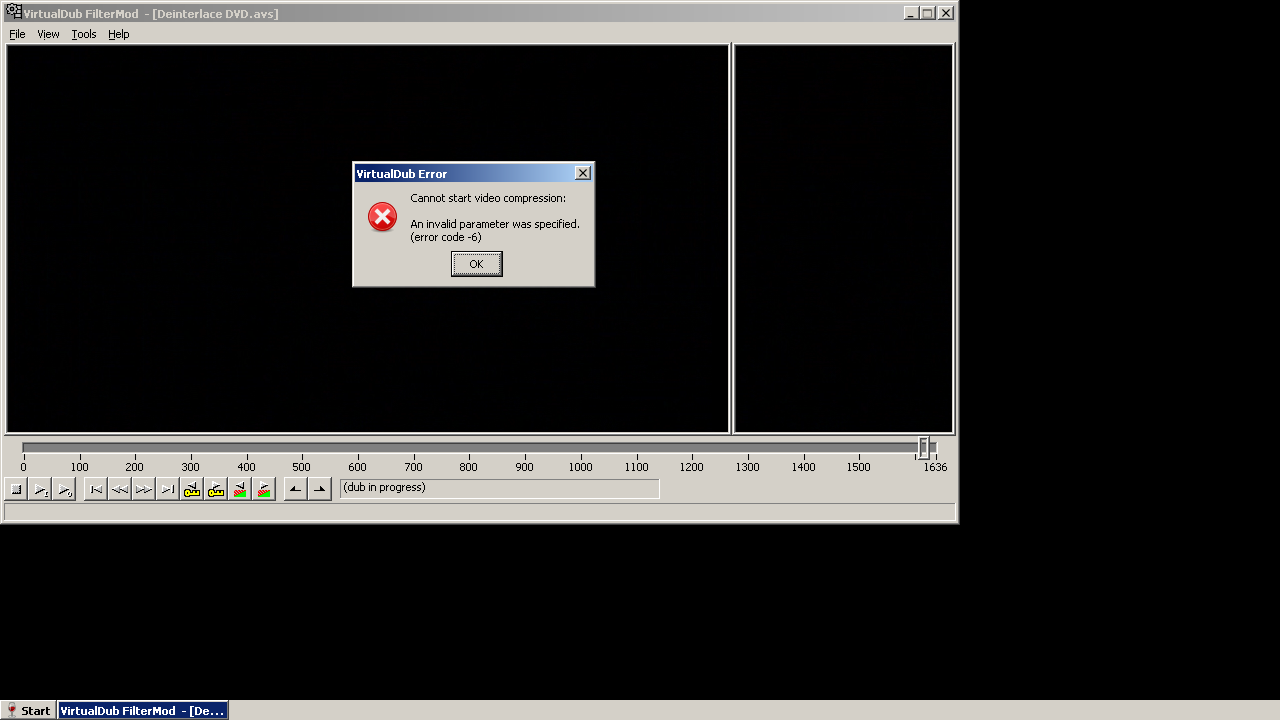Start output playback button
Screen dimensions: 1280x720
pos(64,489)
